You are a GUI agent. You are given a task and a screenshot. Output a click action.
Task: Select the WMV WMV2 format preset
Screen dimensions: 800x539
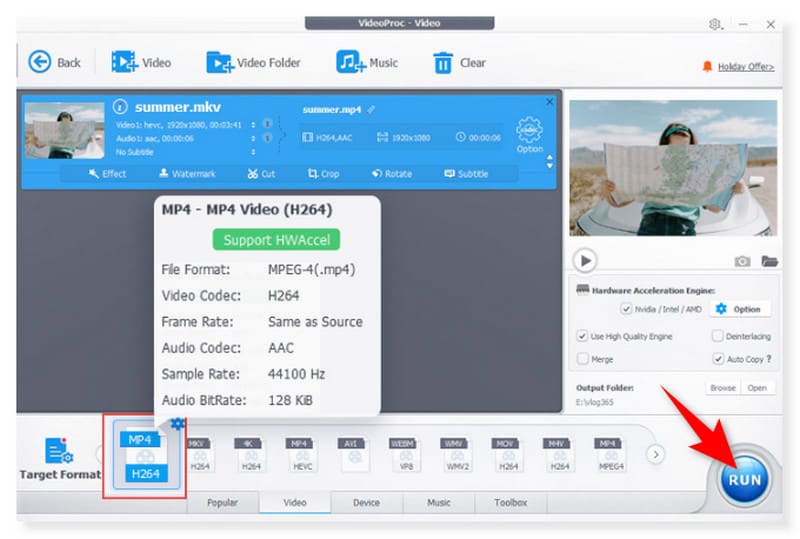(457, 454)
